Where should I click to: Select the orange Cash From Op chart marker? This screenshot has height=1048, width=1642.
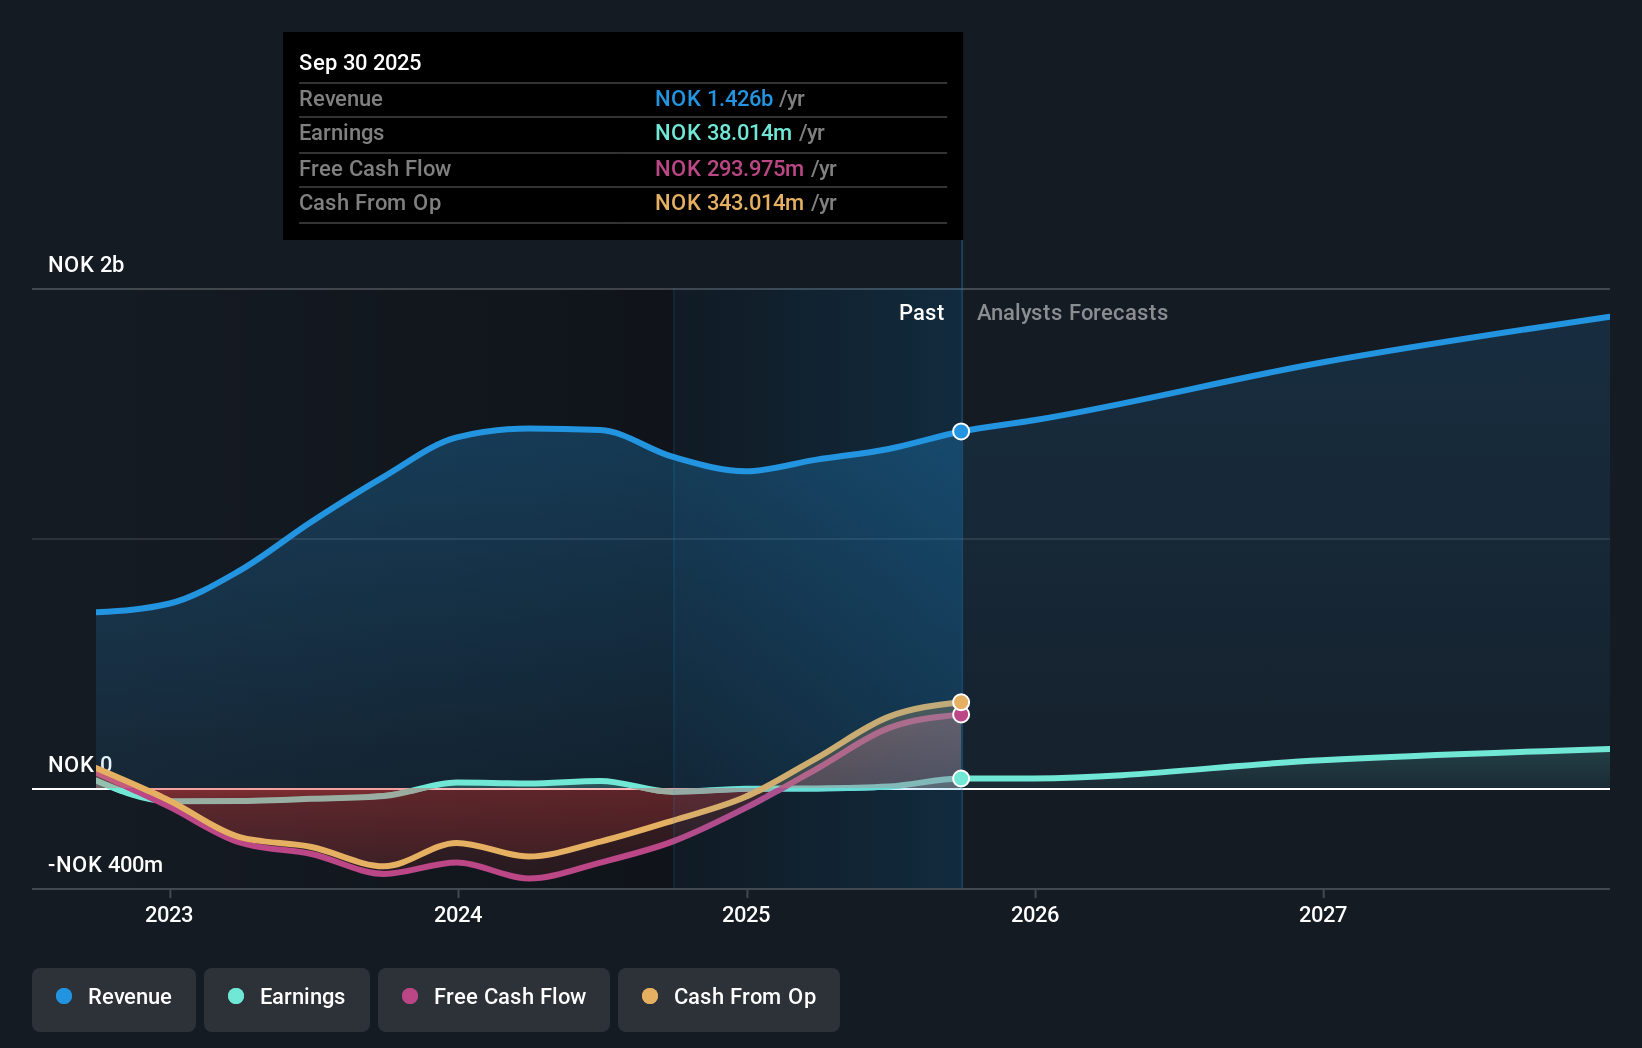pos(961,701)
